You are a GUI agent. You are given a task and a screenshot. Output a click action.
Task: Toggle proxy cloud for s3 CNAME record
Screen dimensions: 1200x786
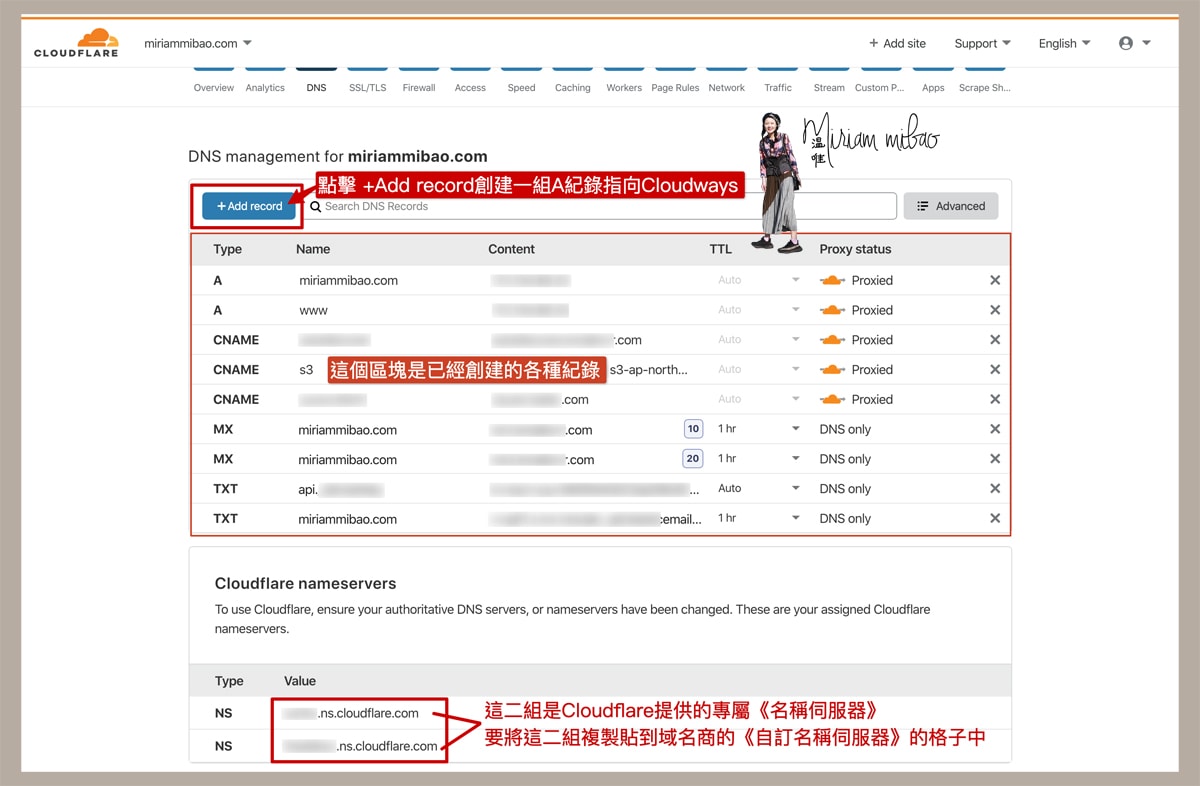(832, 369)
